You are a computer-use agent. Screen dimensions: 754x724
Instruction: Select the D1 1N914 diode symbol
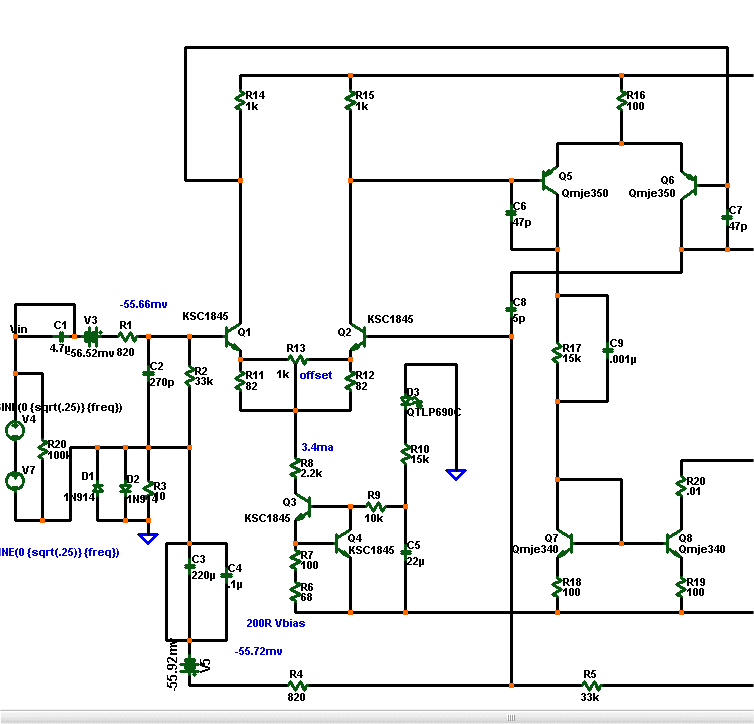pos(98,489)
